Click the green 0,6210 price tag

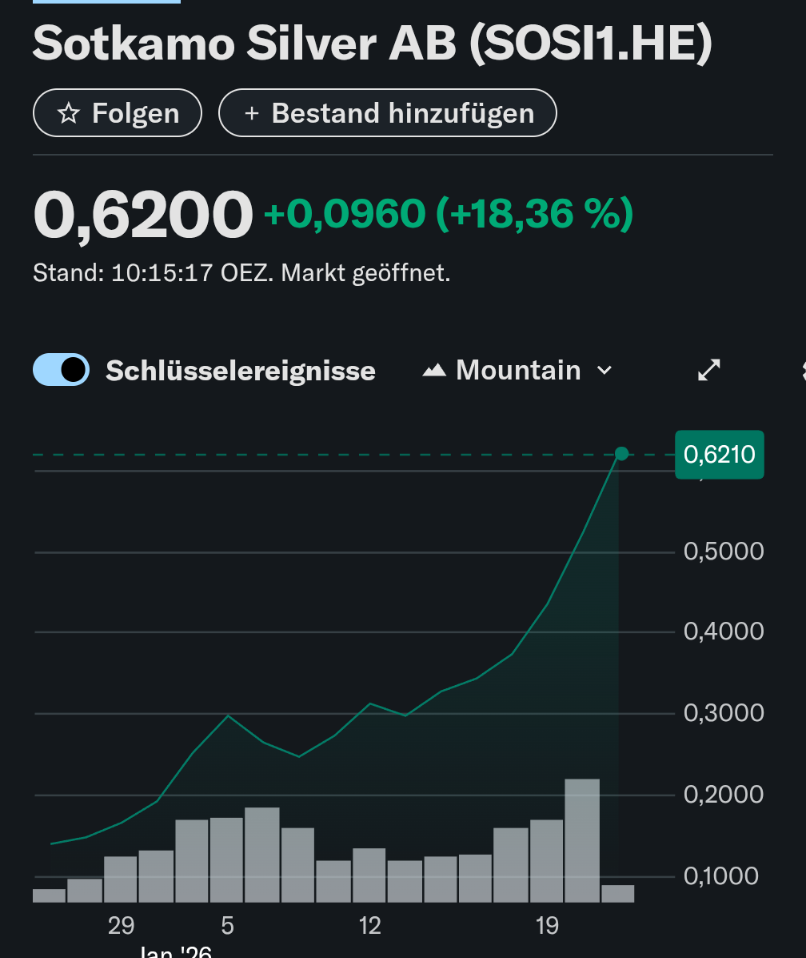point(719,455)
